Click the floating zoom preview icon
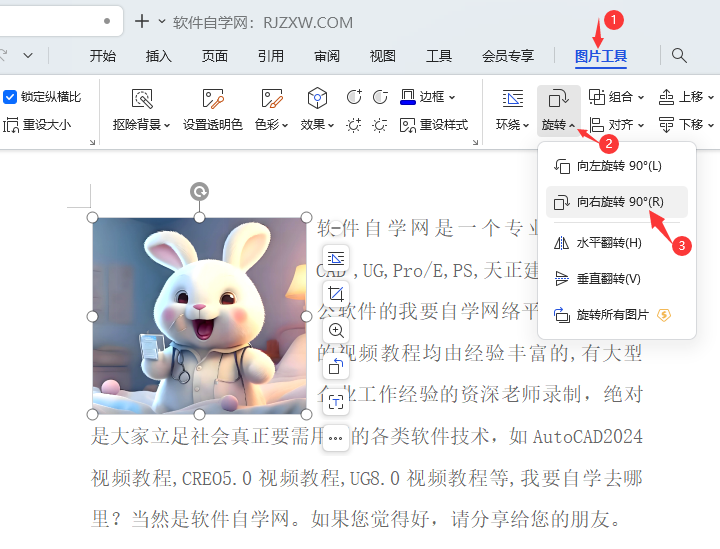720x549 pixels. coord(336,330)
